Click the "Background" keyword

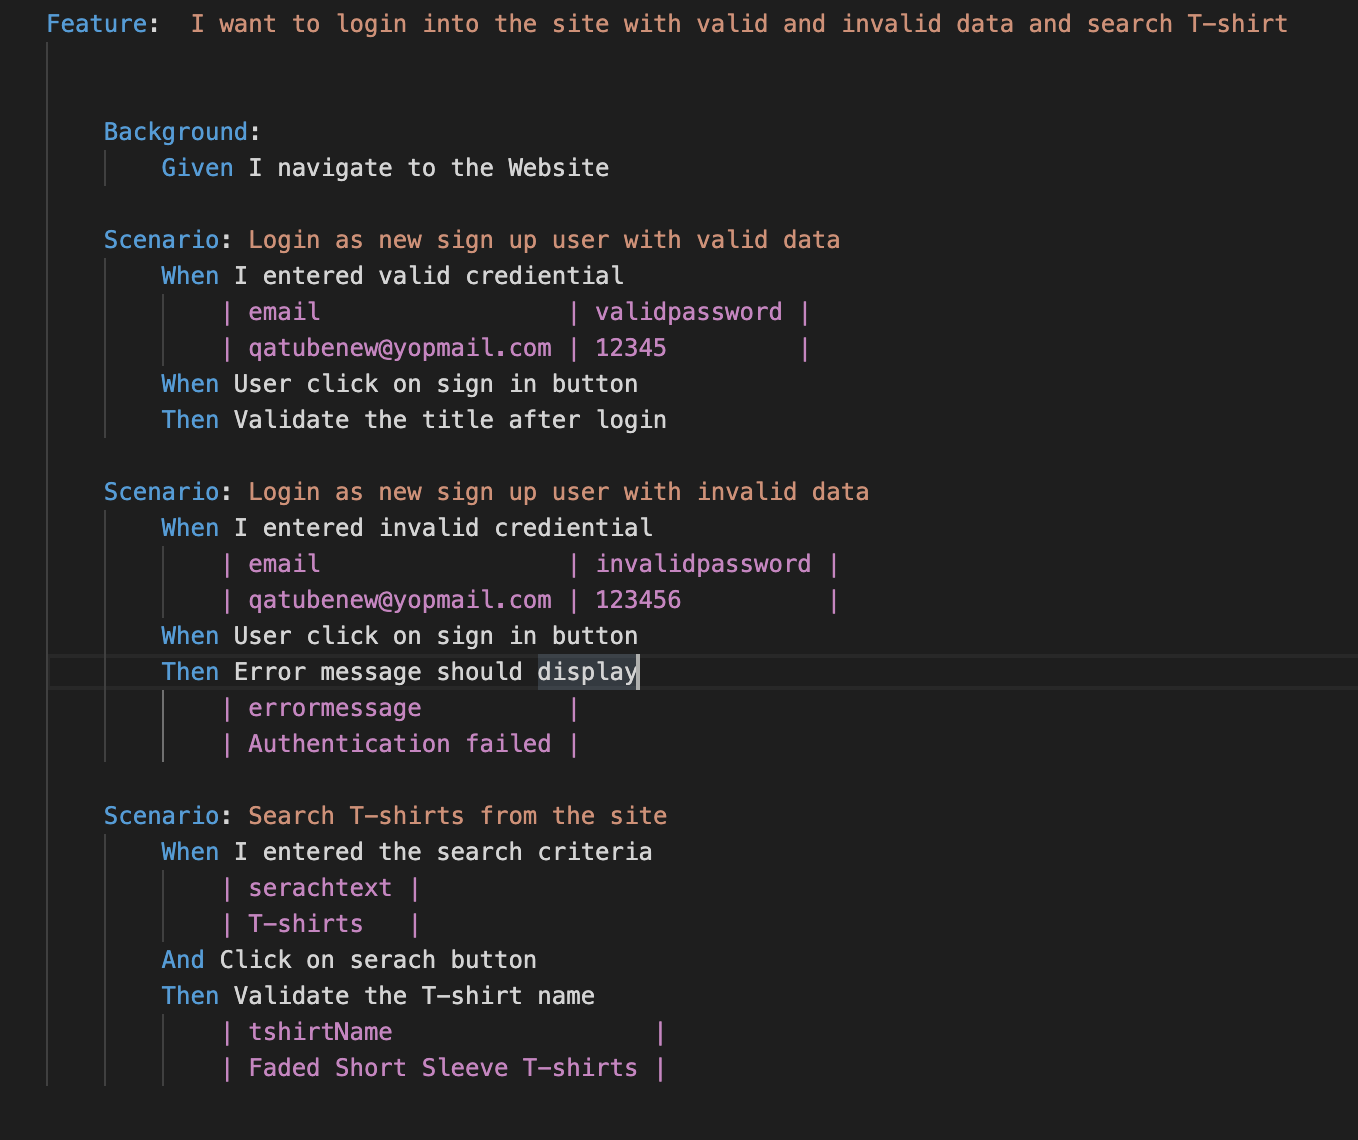175,132
